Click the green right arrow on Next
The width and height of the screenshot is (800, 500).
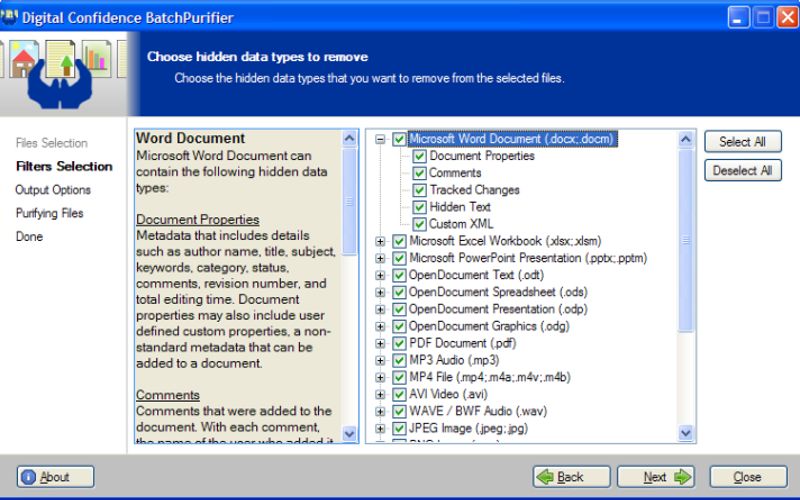[x=683, y=477]
